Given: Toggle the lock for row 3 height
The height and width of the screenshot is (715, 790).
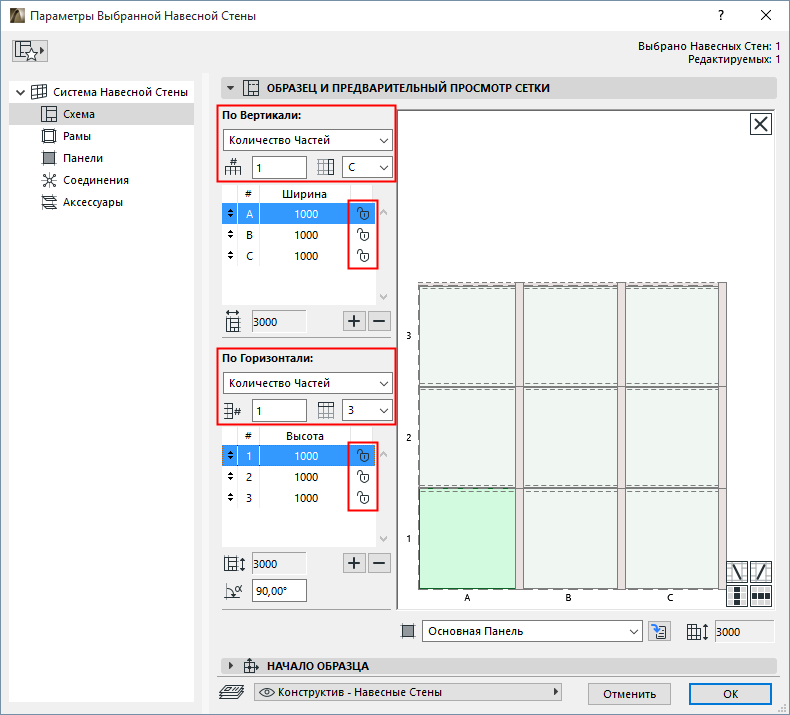Looking at the screenshot, I should pyautogui.click(x=363, y=498).
